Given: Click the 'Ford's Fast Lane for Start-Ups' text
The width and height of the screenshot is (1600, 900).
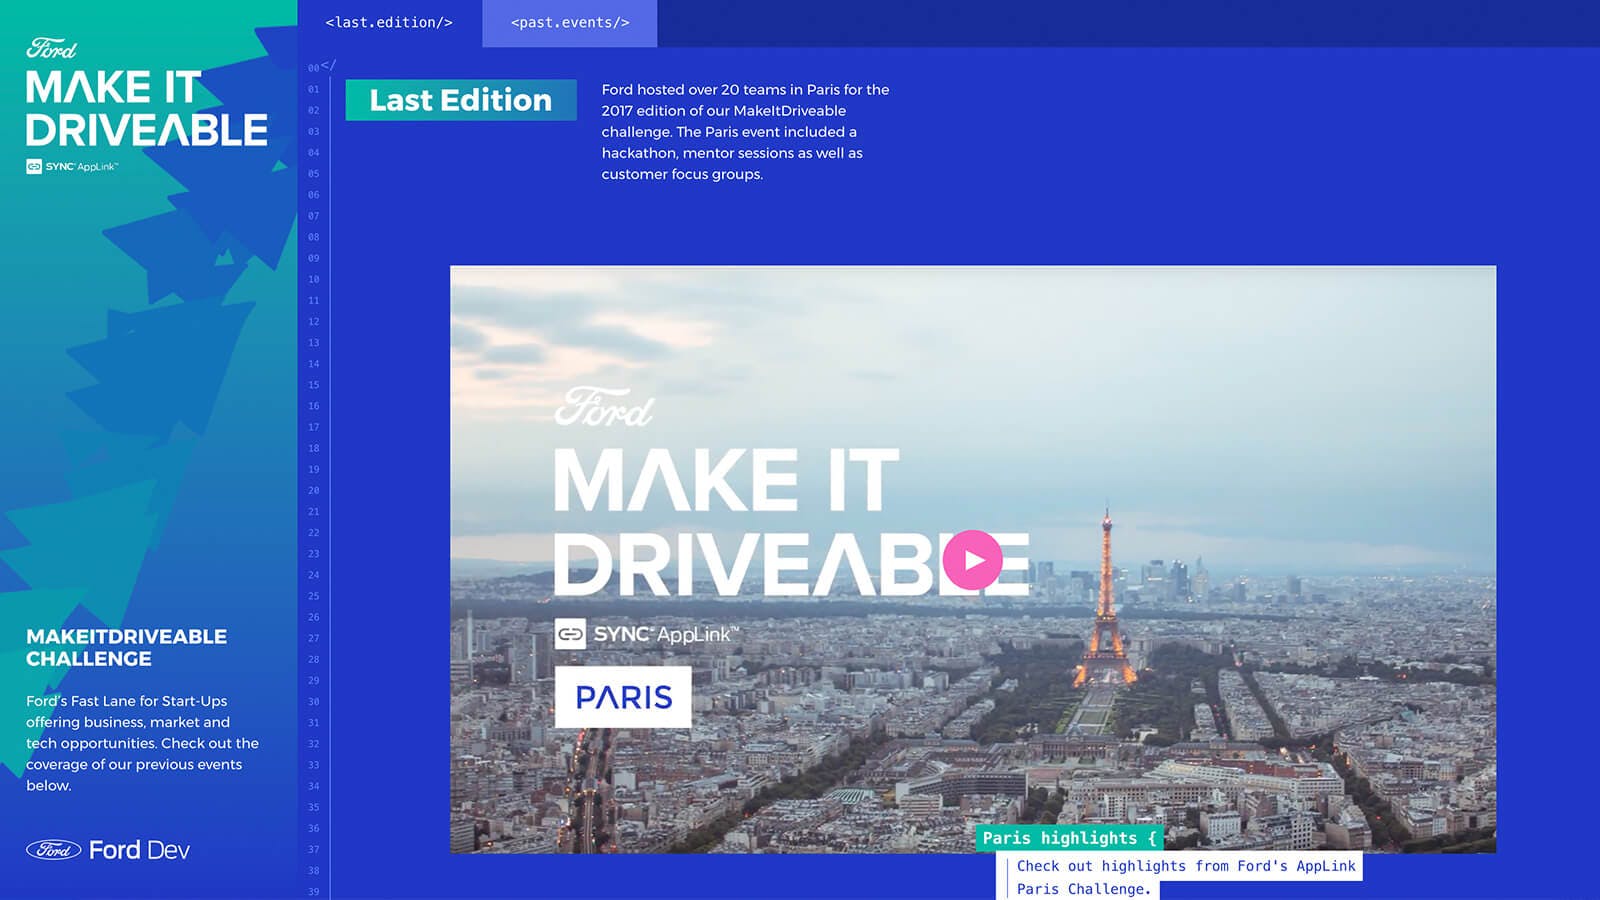Looking at the screenshot, I should coord(126,701).
